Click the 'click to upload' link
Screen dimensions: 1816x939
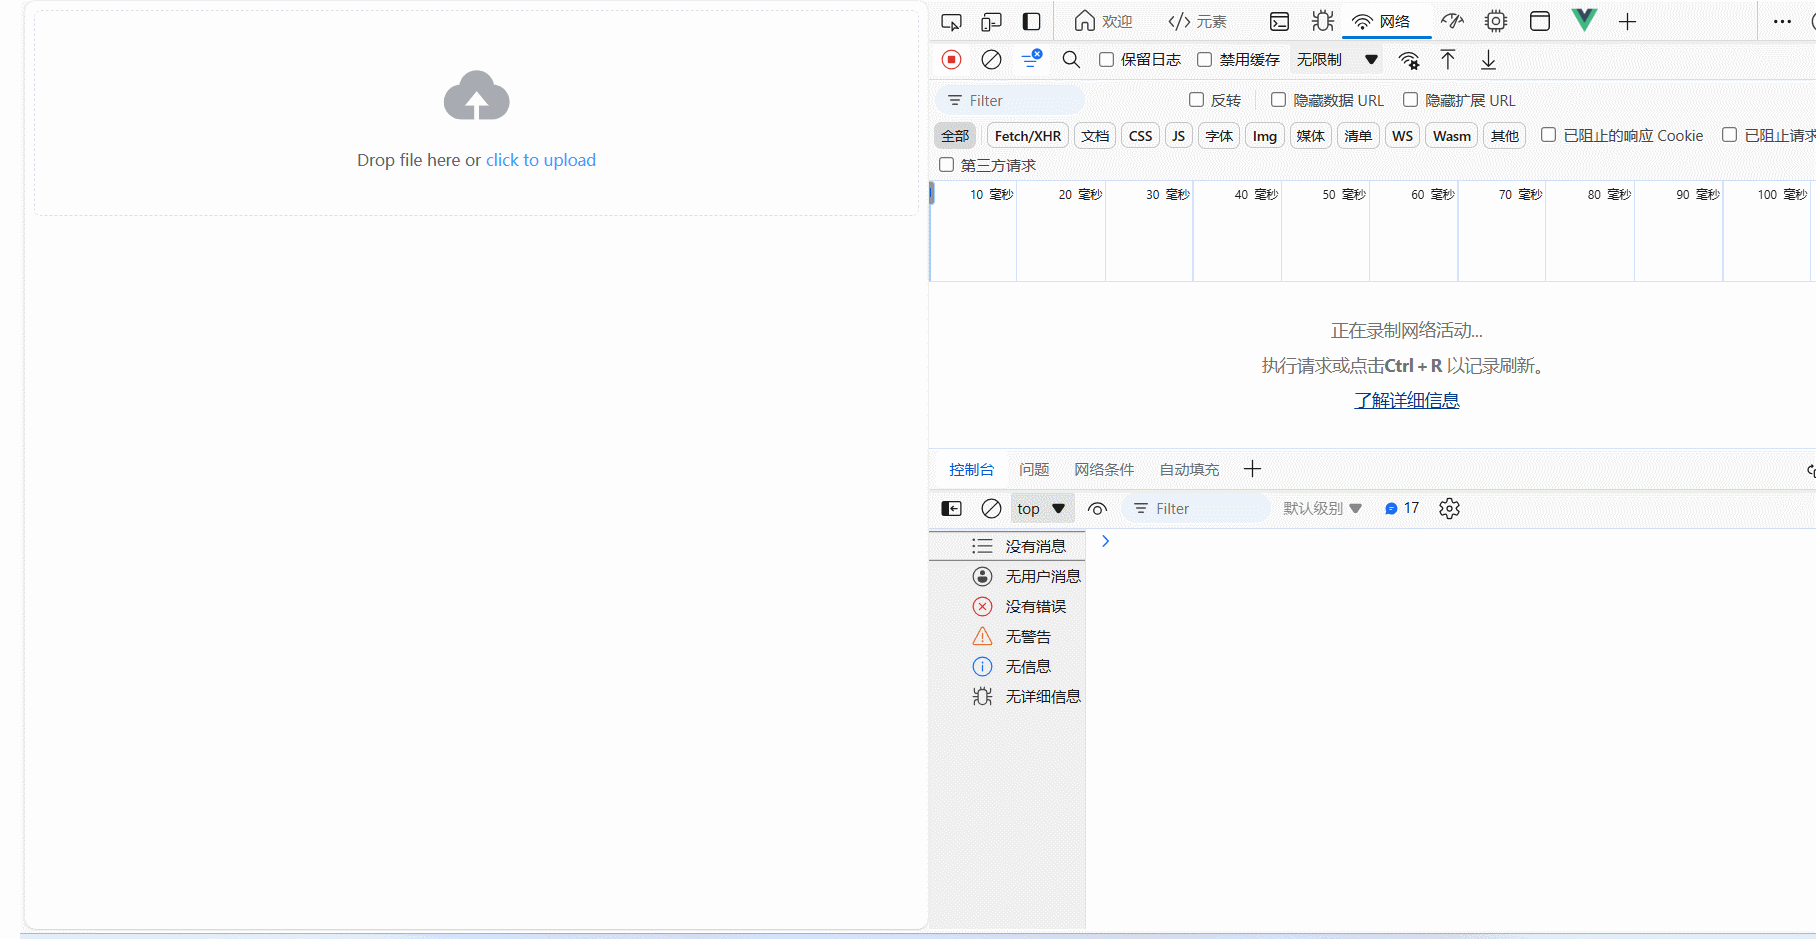(541, 160)
